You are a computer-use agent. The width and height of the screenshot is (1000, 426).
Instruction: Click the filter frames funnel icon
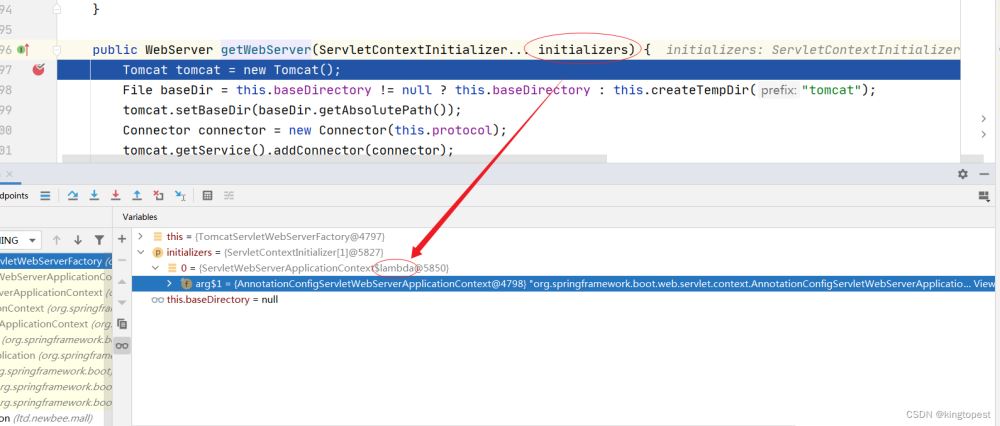(x=98, y=240)
